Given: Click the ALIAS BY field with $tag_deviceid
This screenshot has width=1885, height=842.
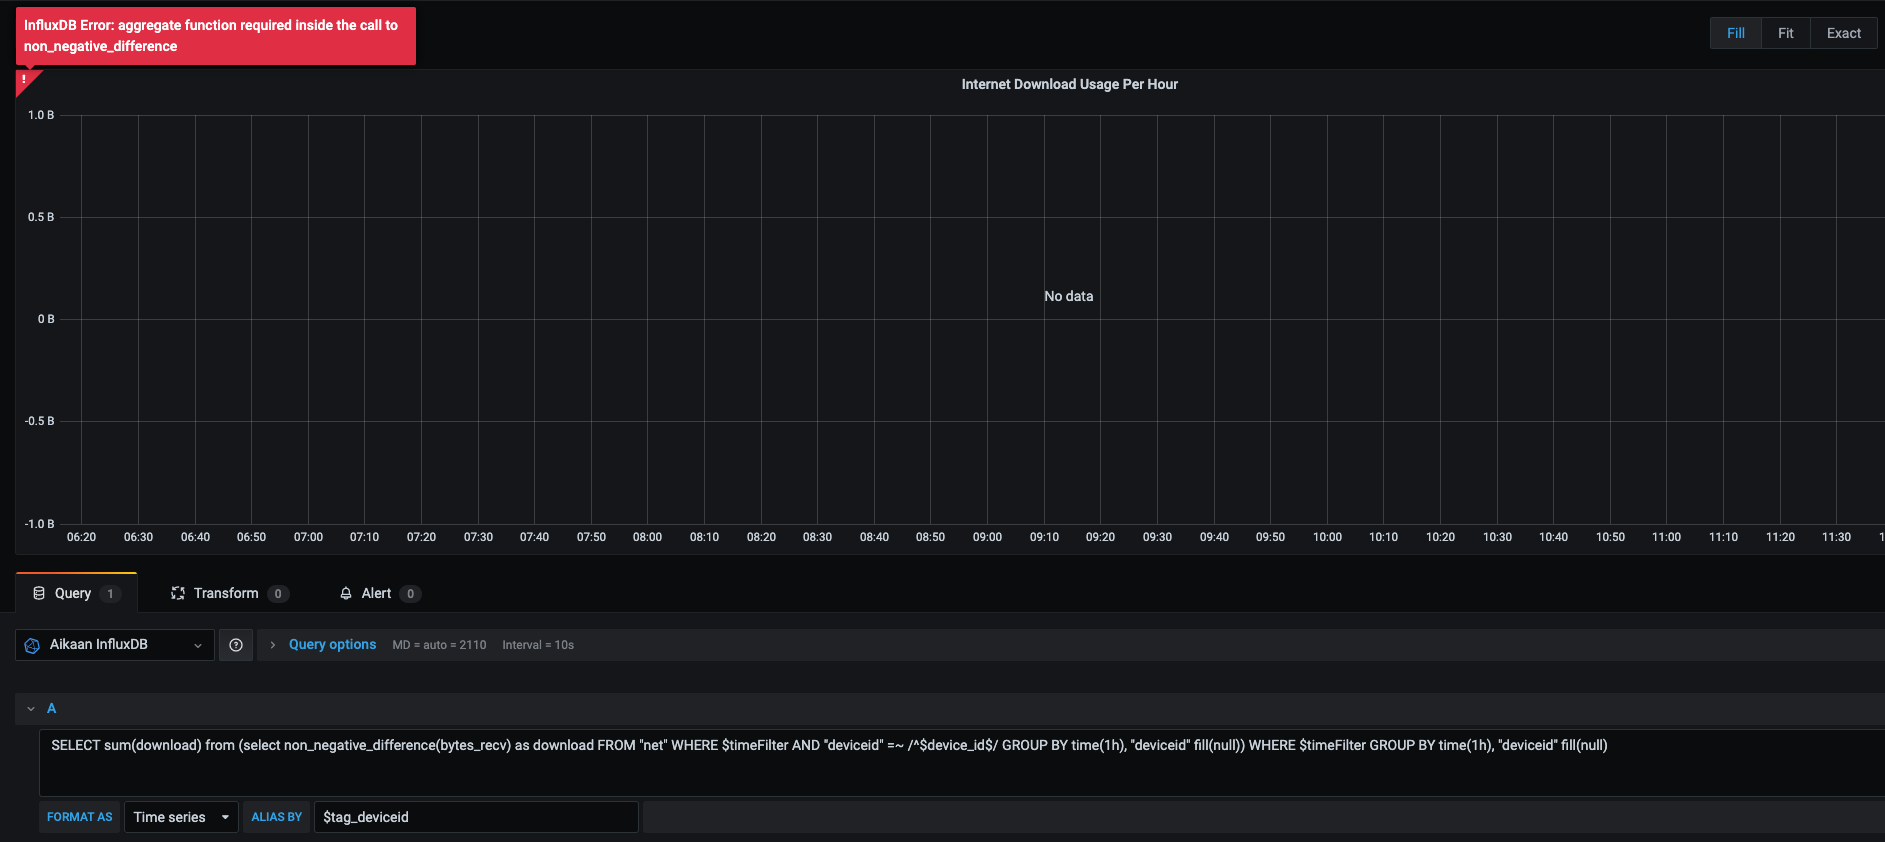Looking at the screenshot, I should [x=476, y=817].
